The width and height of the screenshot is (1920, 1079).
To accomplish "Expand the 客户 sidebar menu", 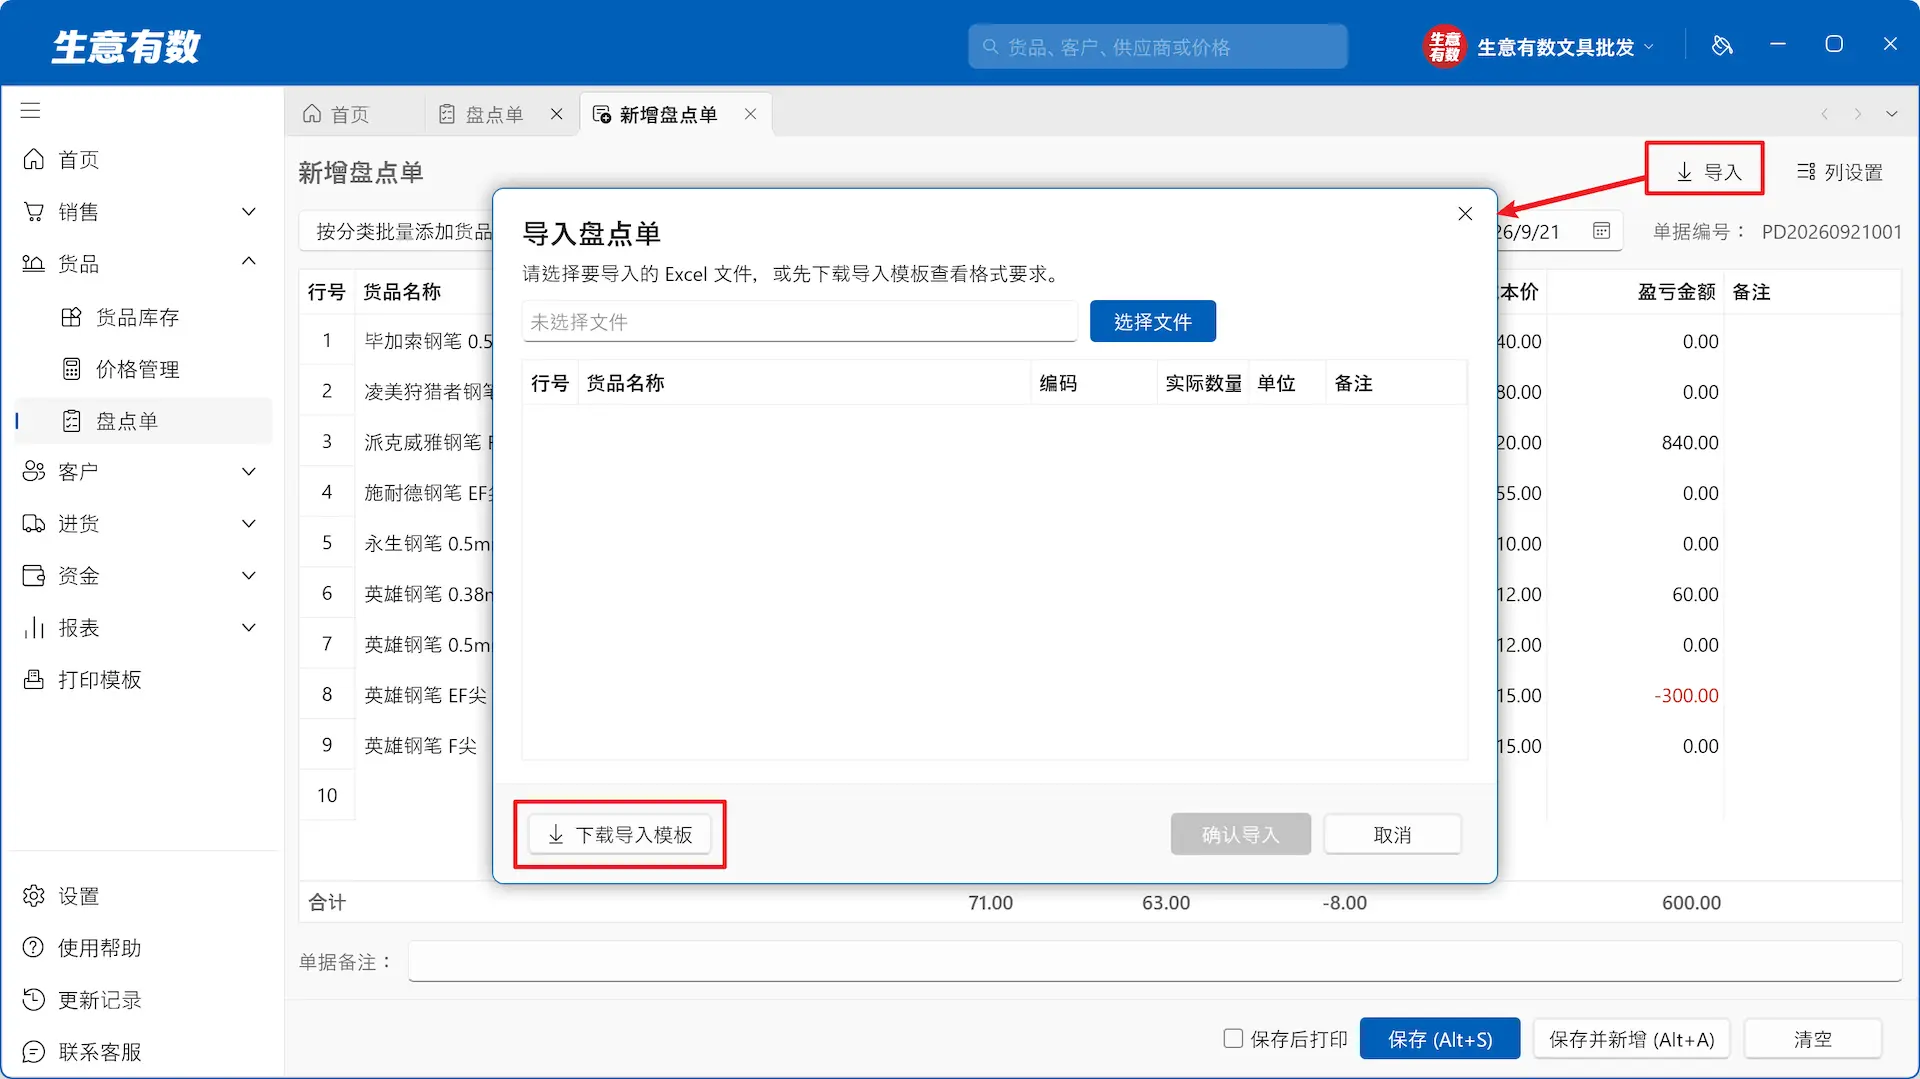I will click(249, 472).
